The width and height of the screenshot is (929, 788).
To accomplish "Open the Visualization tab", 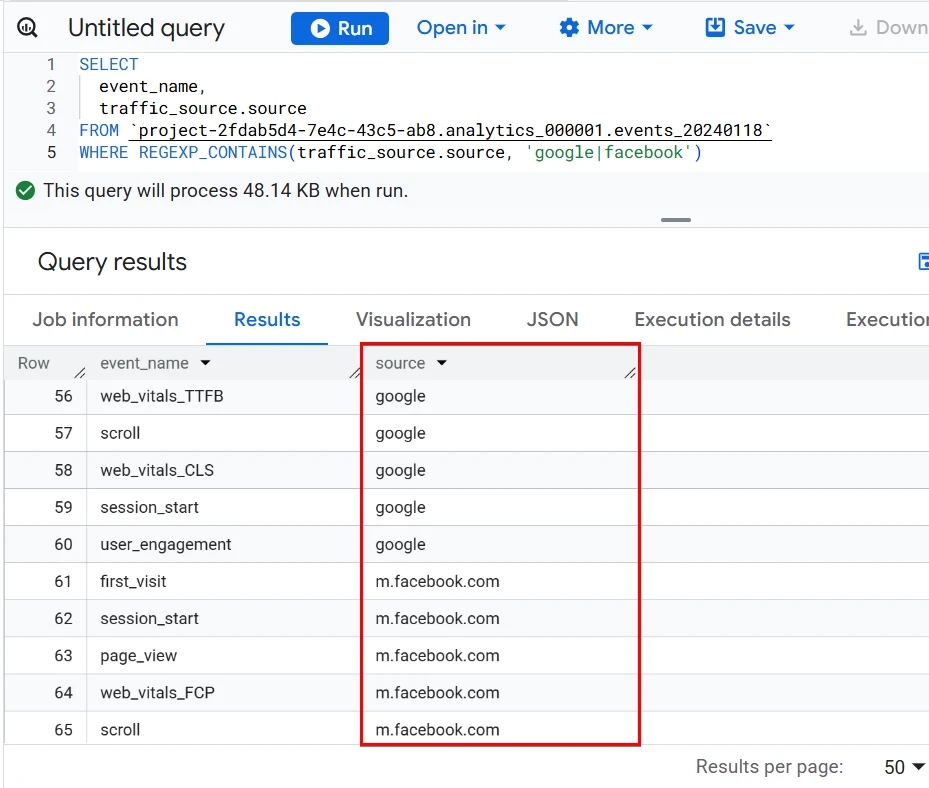I will pyautogui.click(x=414, y=320).
